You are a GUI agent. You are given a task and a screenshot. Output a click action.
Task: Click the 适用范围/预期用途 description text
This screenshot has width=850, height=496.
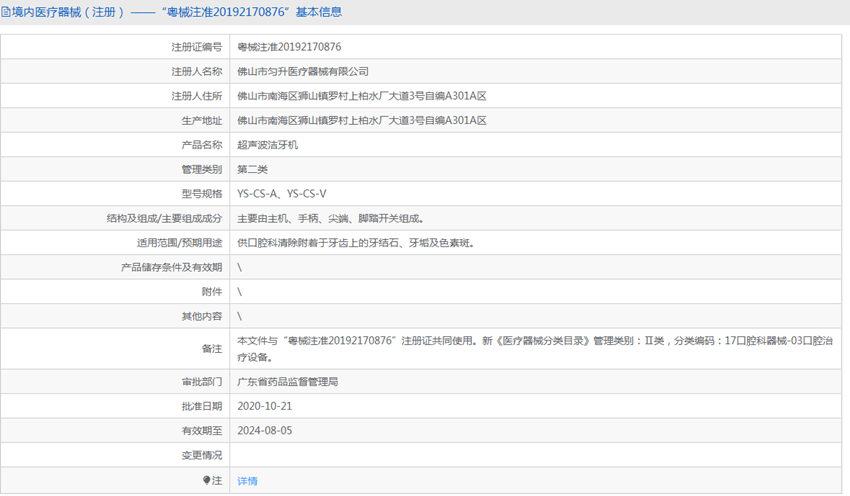point(355,243)
